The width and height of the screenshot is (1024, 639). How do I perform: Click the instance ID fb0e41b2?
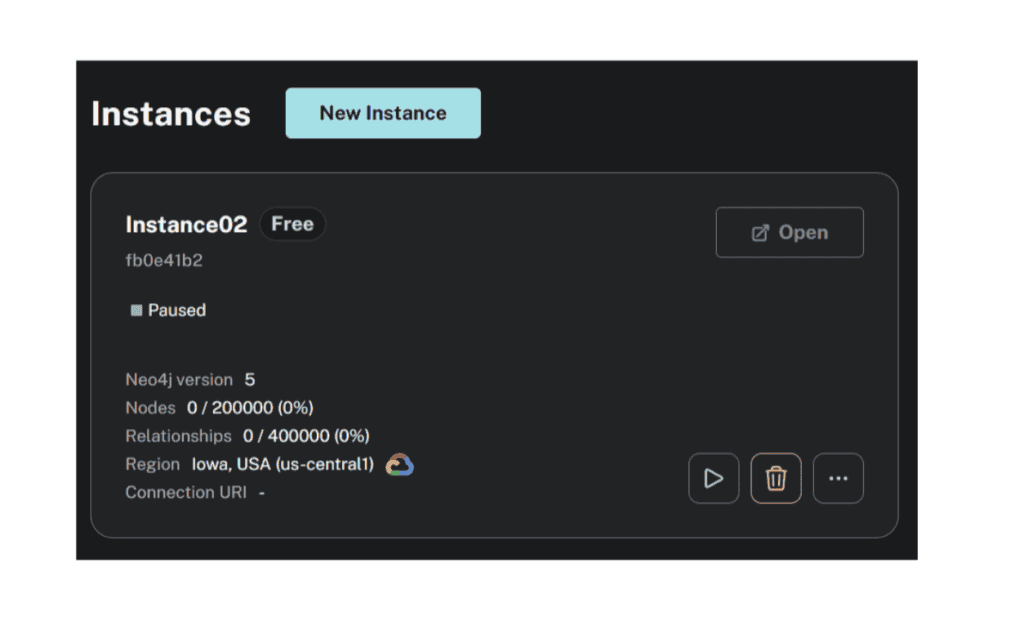click(x=164, y=260)
